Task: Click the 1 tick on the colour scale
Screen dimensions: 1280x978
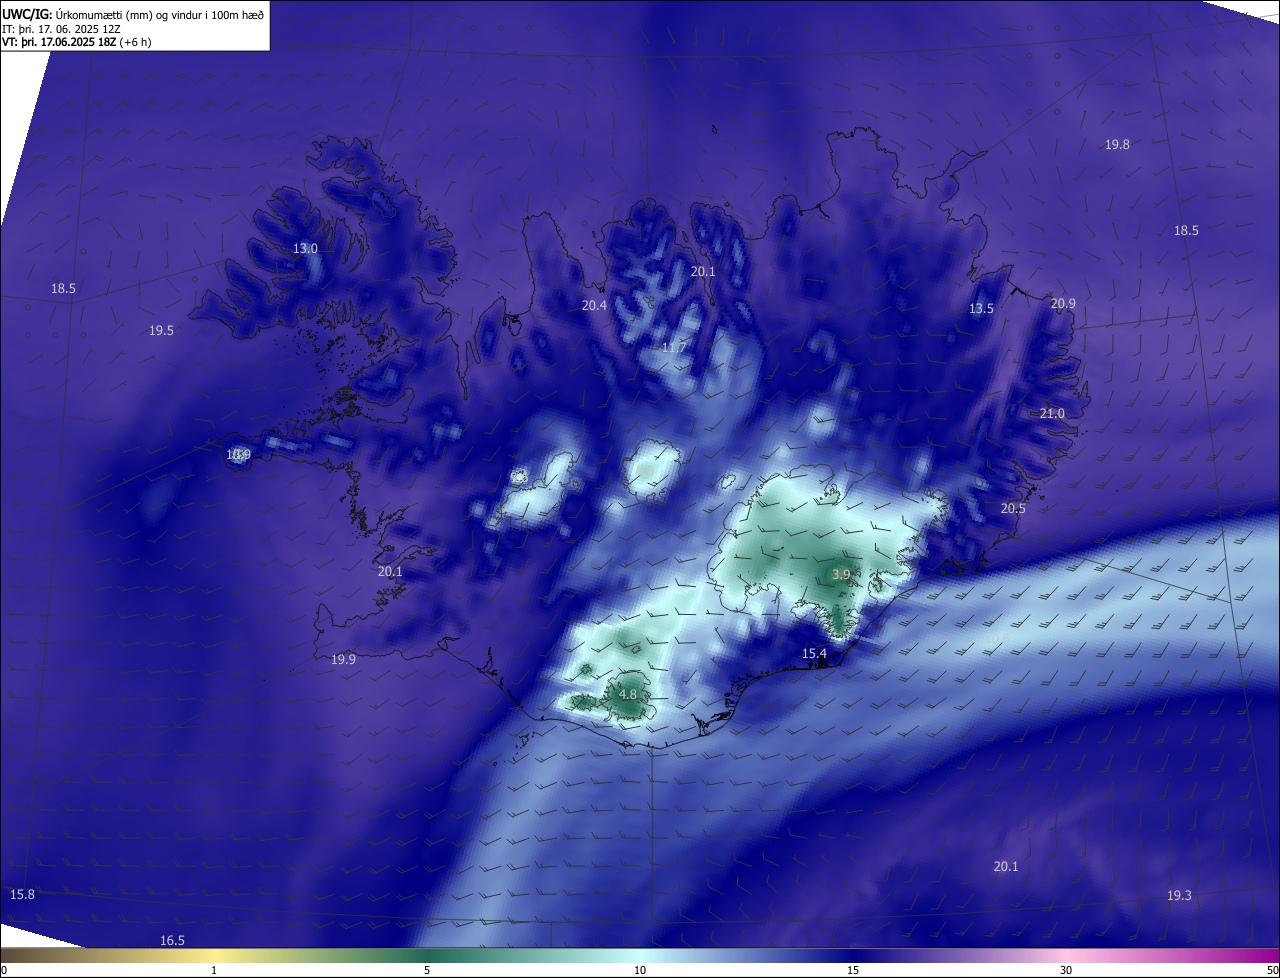Action: [214, 970]
